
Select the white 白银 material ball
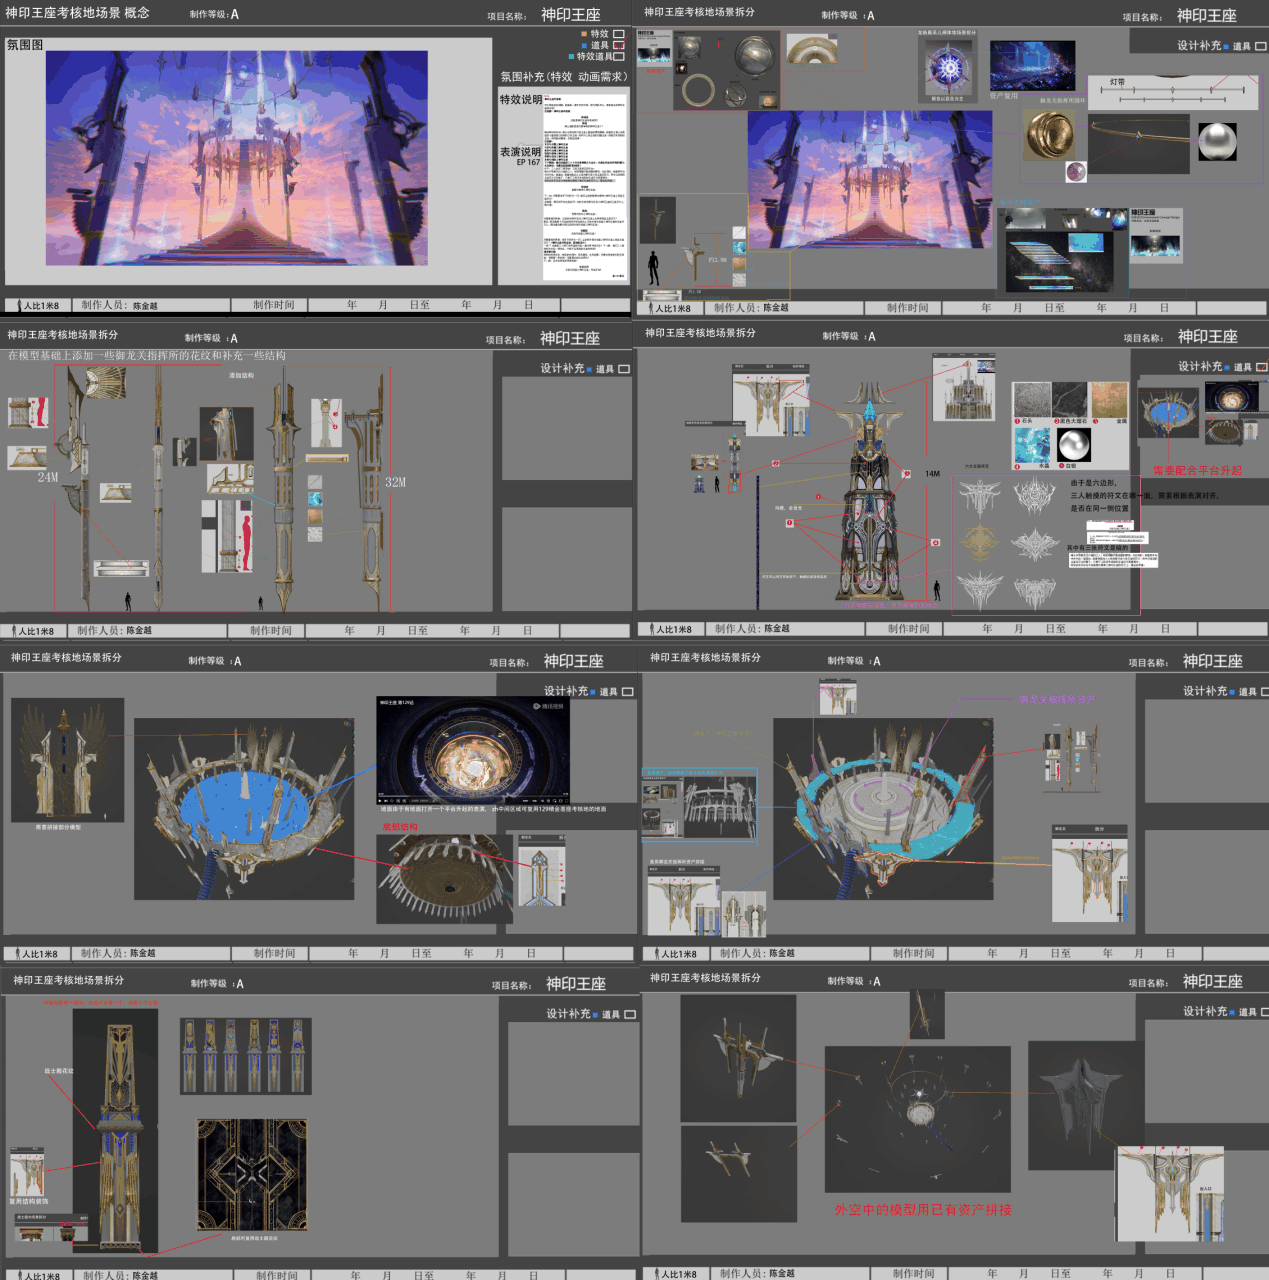pyautogui.click(x=1073, y=446)
